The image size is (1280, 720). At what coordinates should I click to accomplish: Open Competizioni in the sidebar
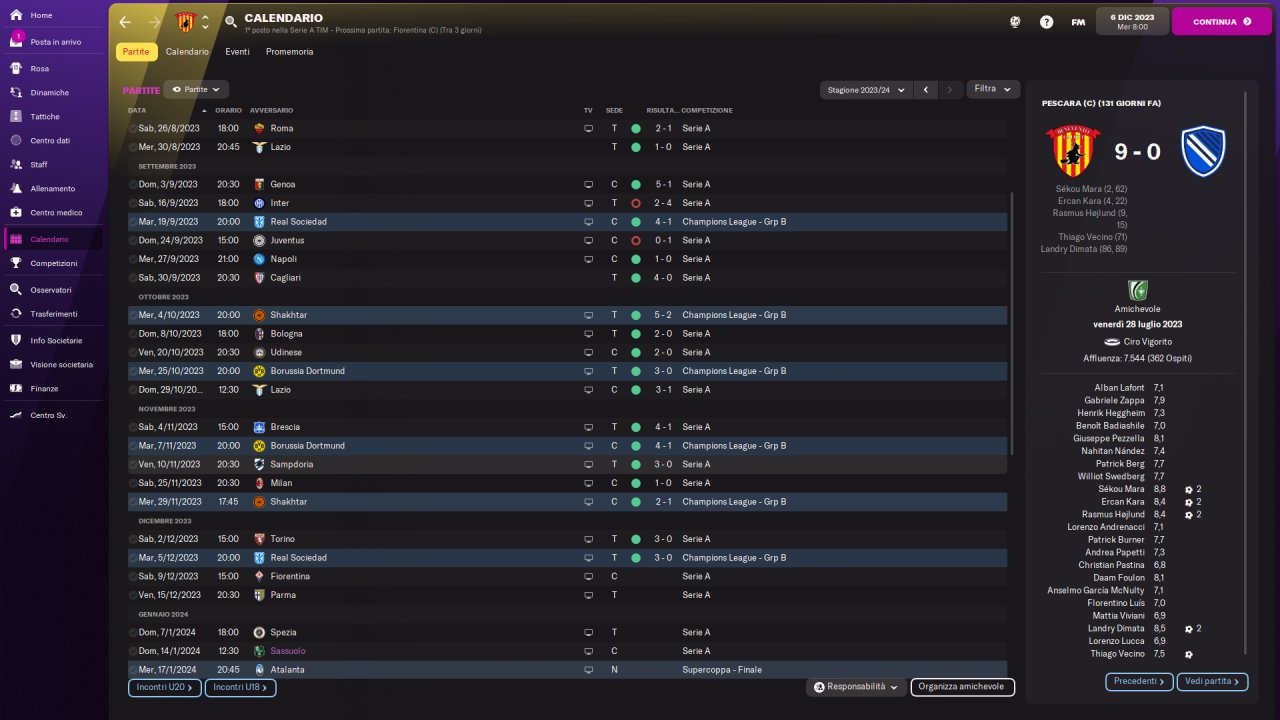point(54,264)
